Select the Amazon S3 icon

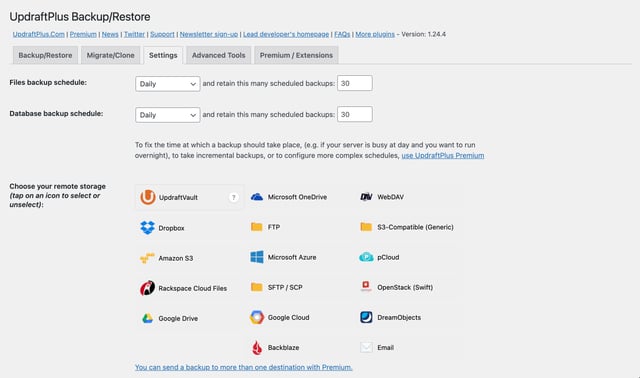(147, 258)
